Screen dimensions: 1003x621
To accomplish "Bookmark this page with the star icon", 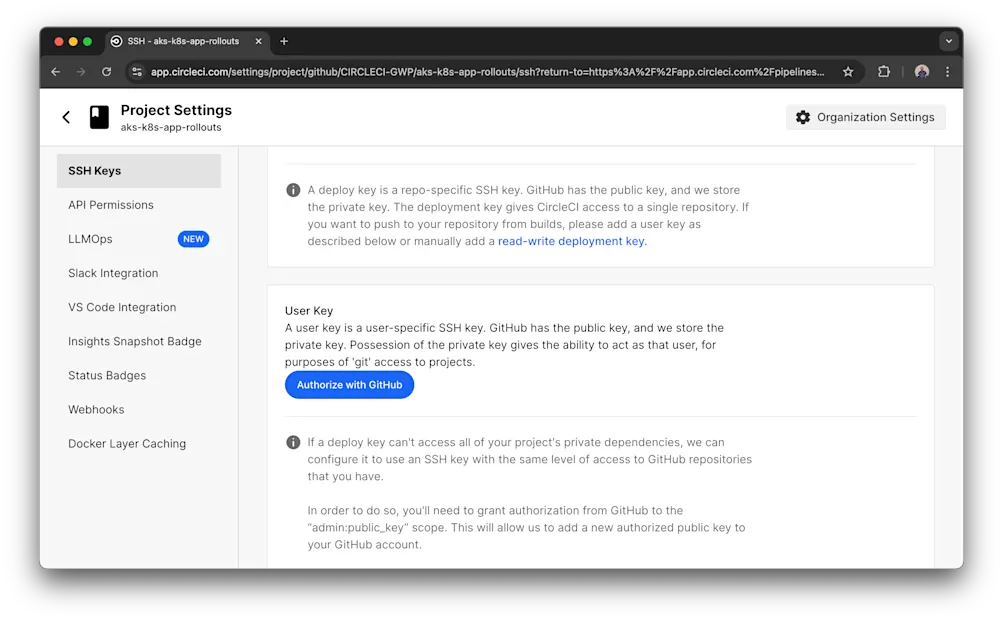I will point(848,72).
